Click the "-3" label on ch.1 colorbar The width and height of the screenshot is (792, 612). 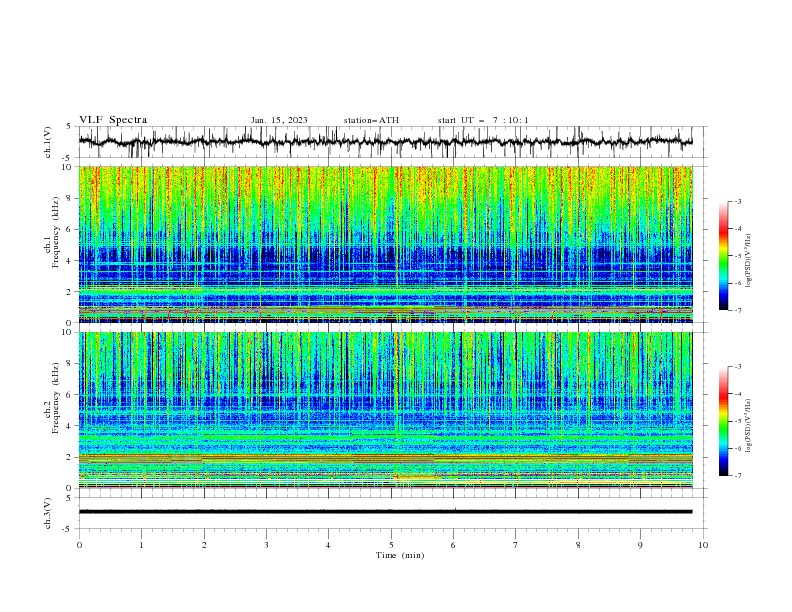point(737,201)
